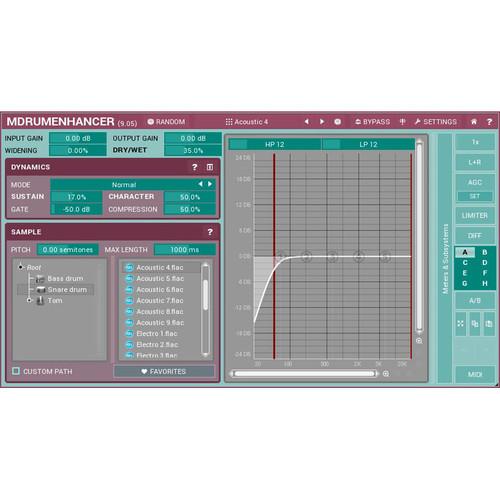Select sample Acoustic 6.flac
The width and height of the screenshot is (500, 500).
(x=160, y=290)
